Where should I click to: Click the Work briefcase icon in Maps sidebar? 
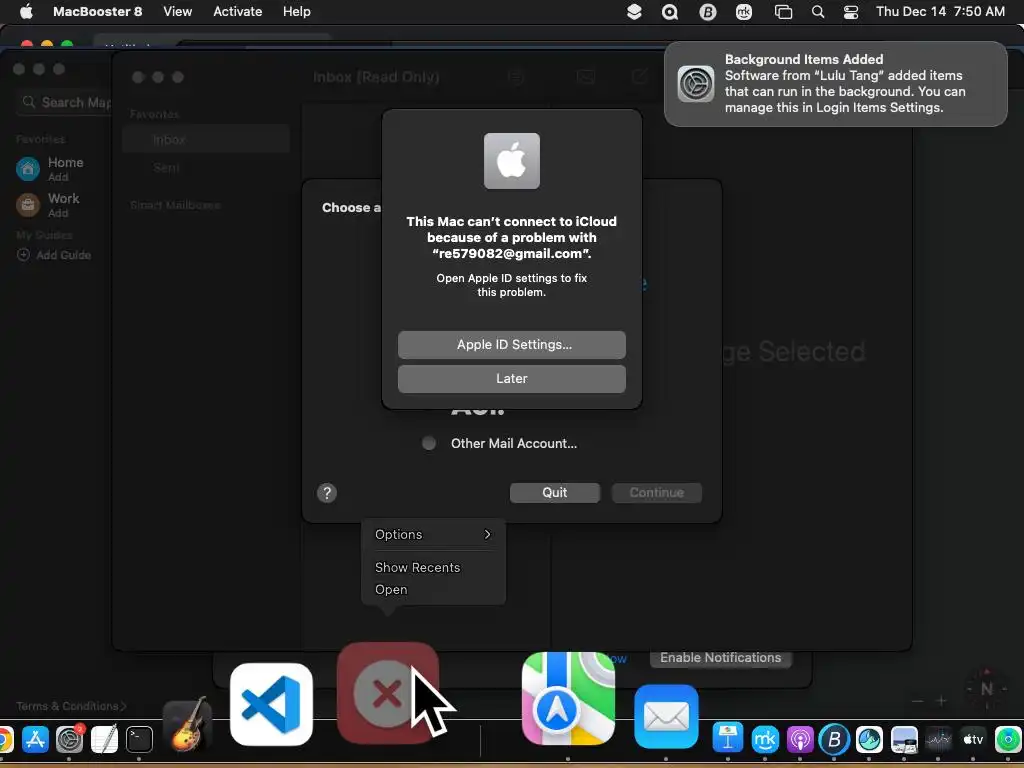pos(27,204)
